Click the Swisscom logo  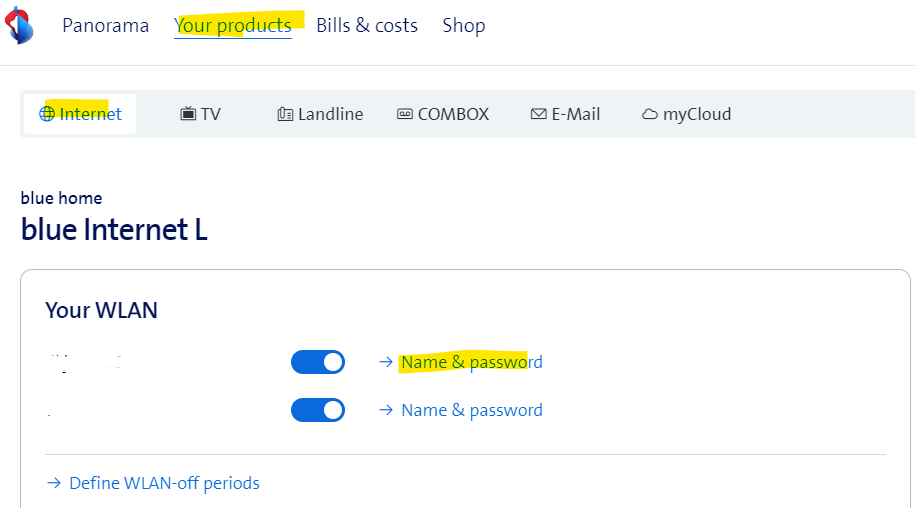[x=19, y=24]
